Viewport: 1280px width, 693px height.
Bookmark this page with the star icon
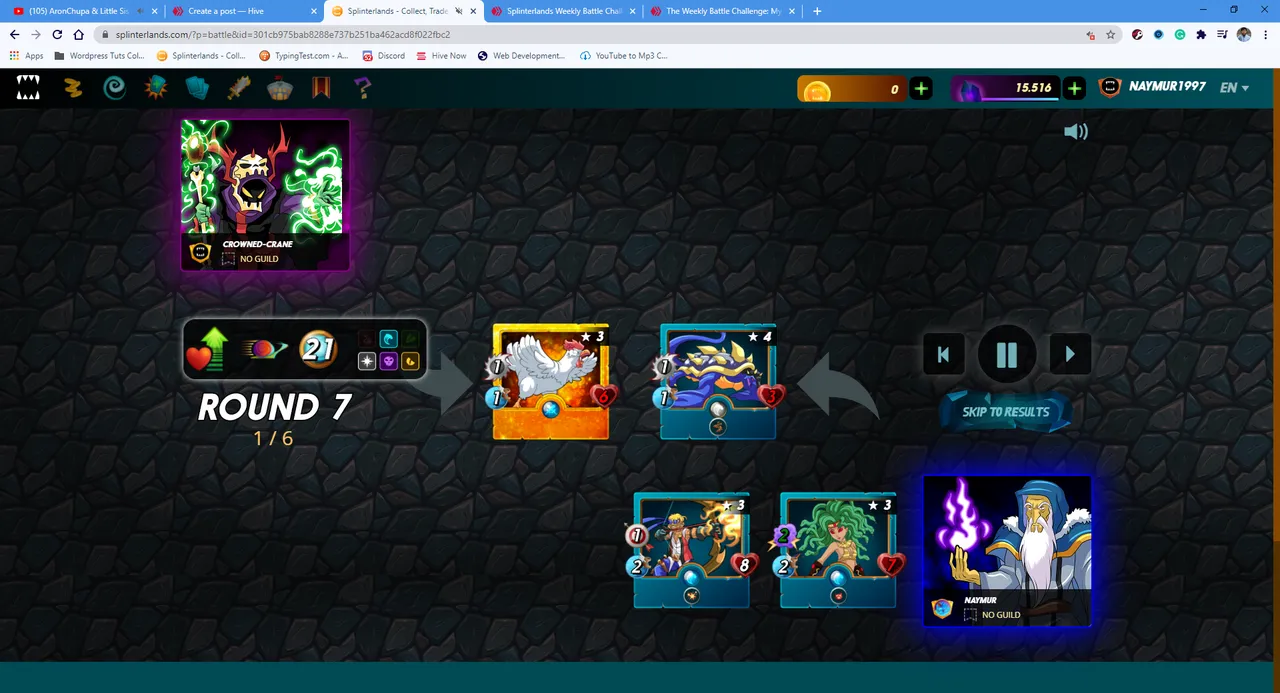click(x=1110, y=34)
